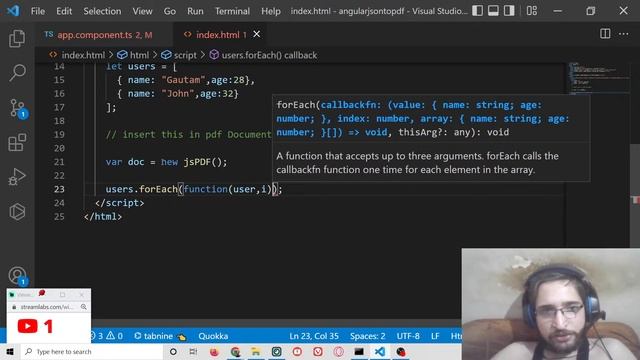Open the hexagon extension view in activity bar

click(x=17, y=211)
